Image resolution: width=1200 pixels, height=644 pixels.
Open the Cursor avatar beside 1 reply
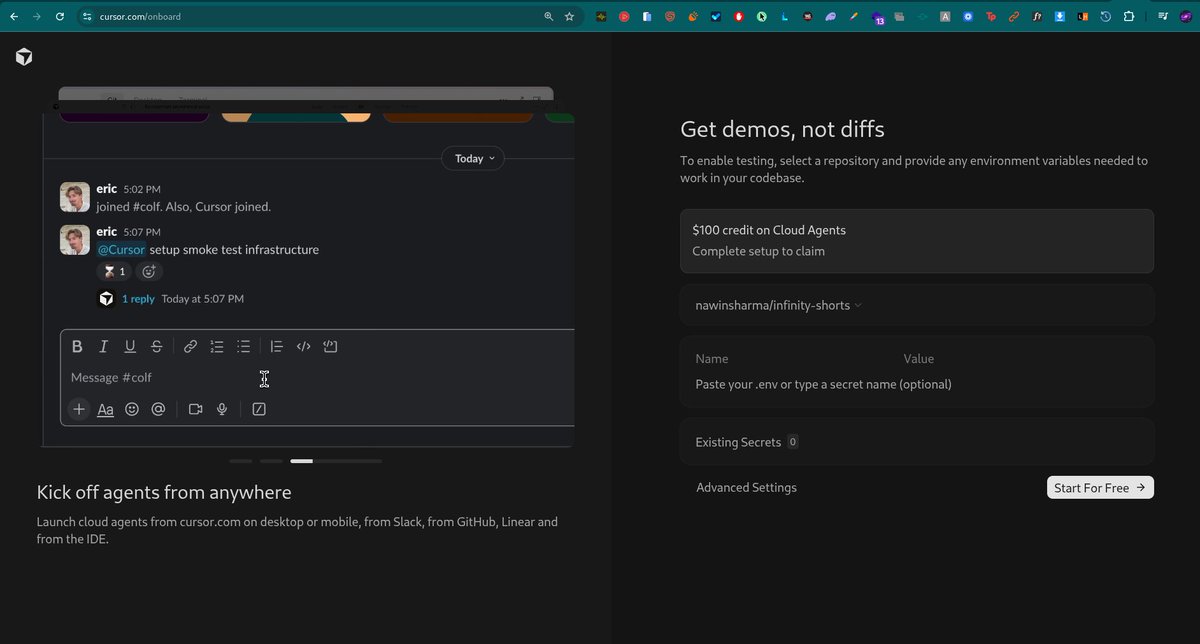tap(106, 298)
